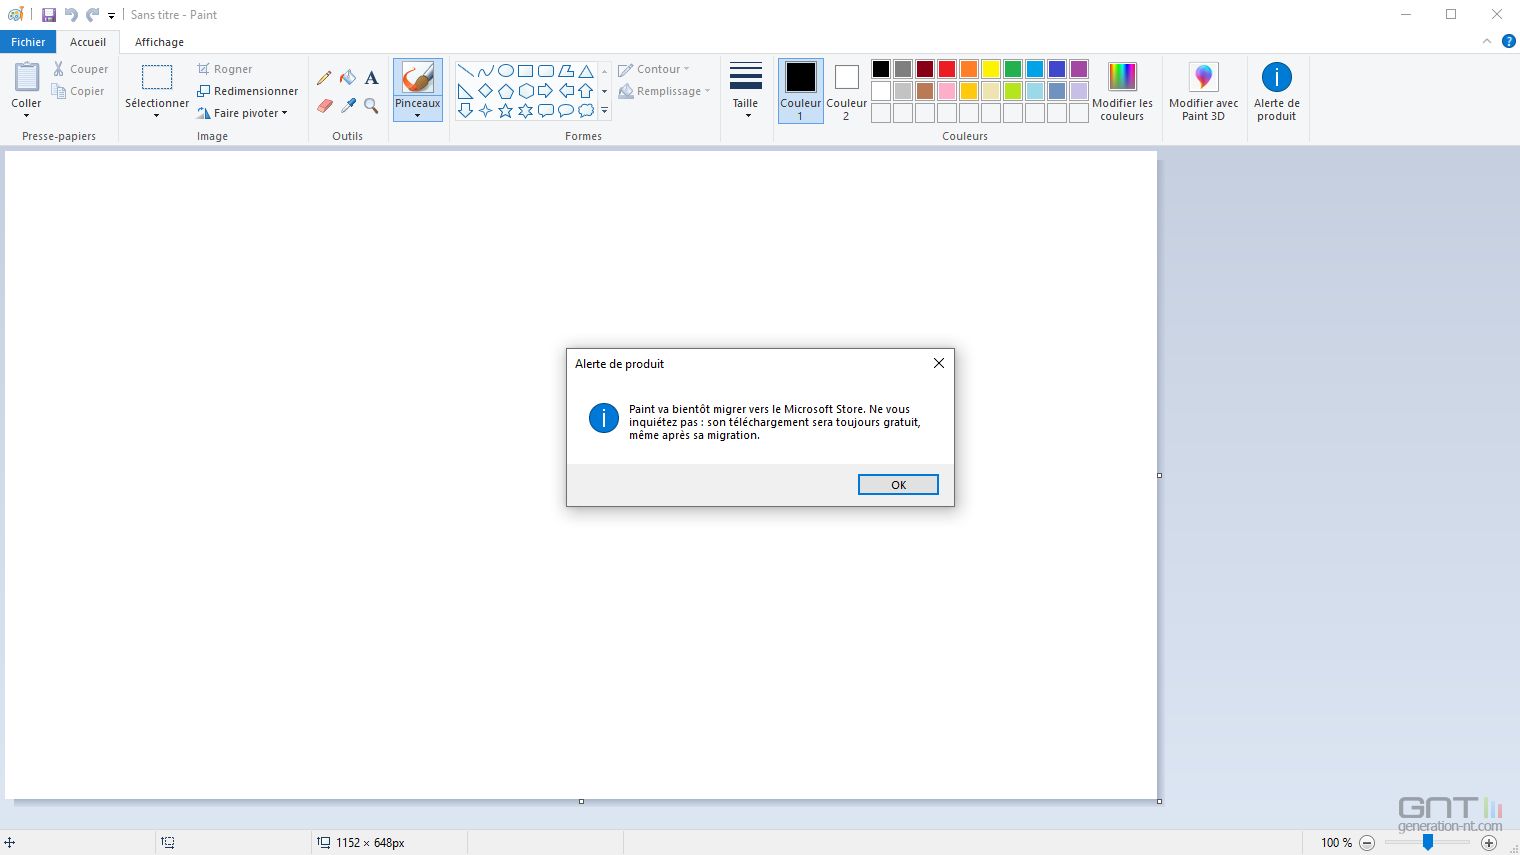
Task: Select the Magnifier tool
Action: tap(371, 105)
